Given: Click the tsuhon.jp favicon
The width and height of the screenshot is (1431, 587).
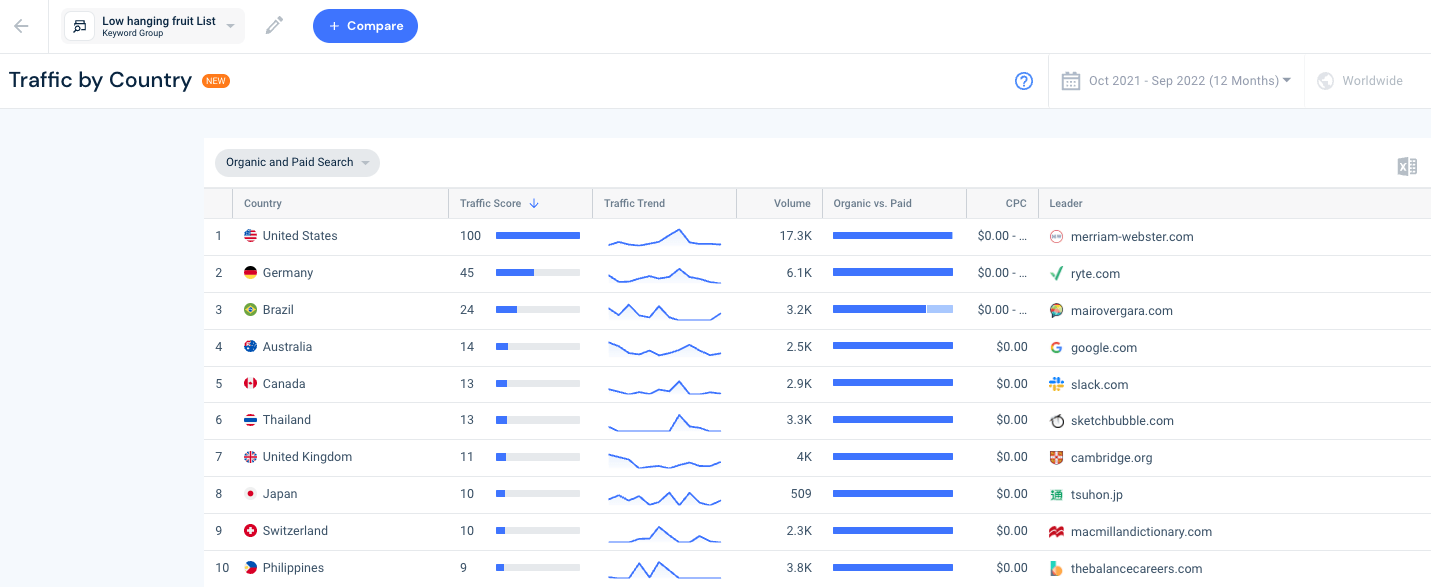Looking at the screenshot, I should (1056, 495).
